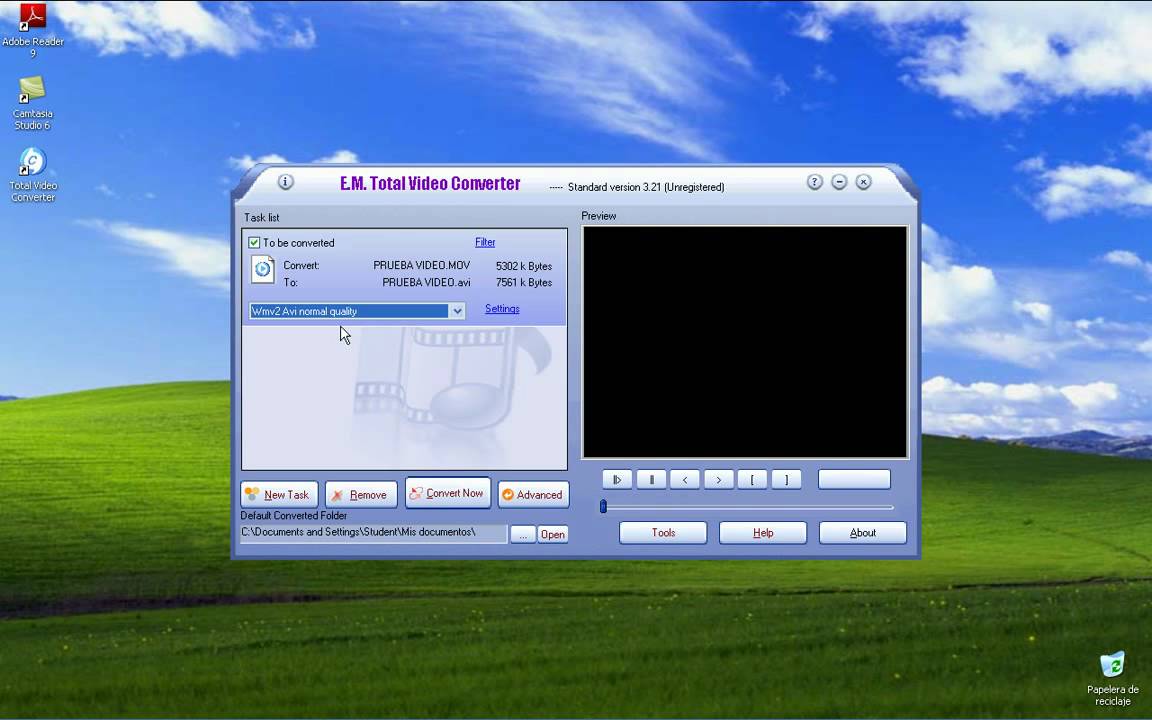This screenshot has width=1152, height=720.
Task: Click the question mark help icon in title bar
Action: pos(814,182)
